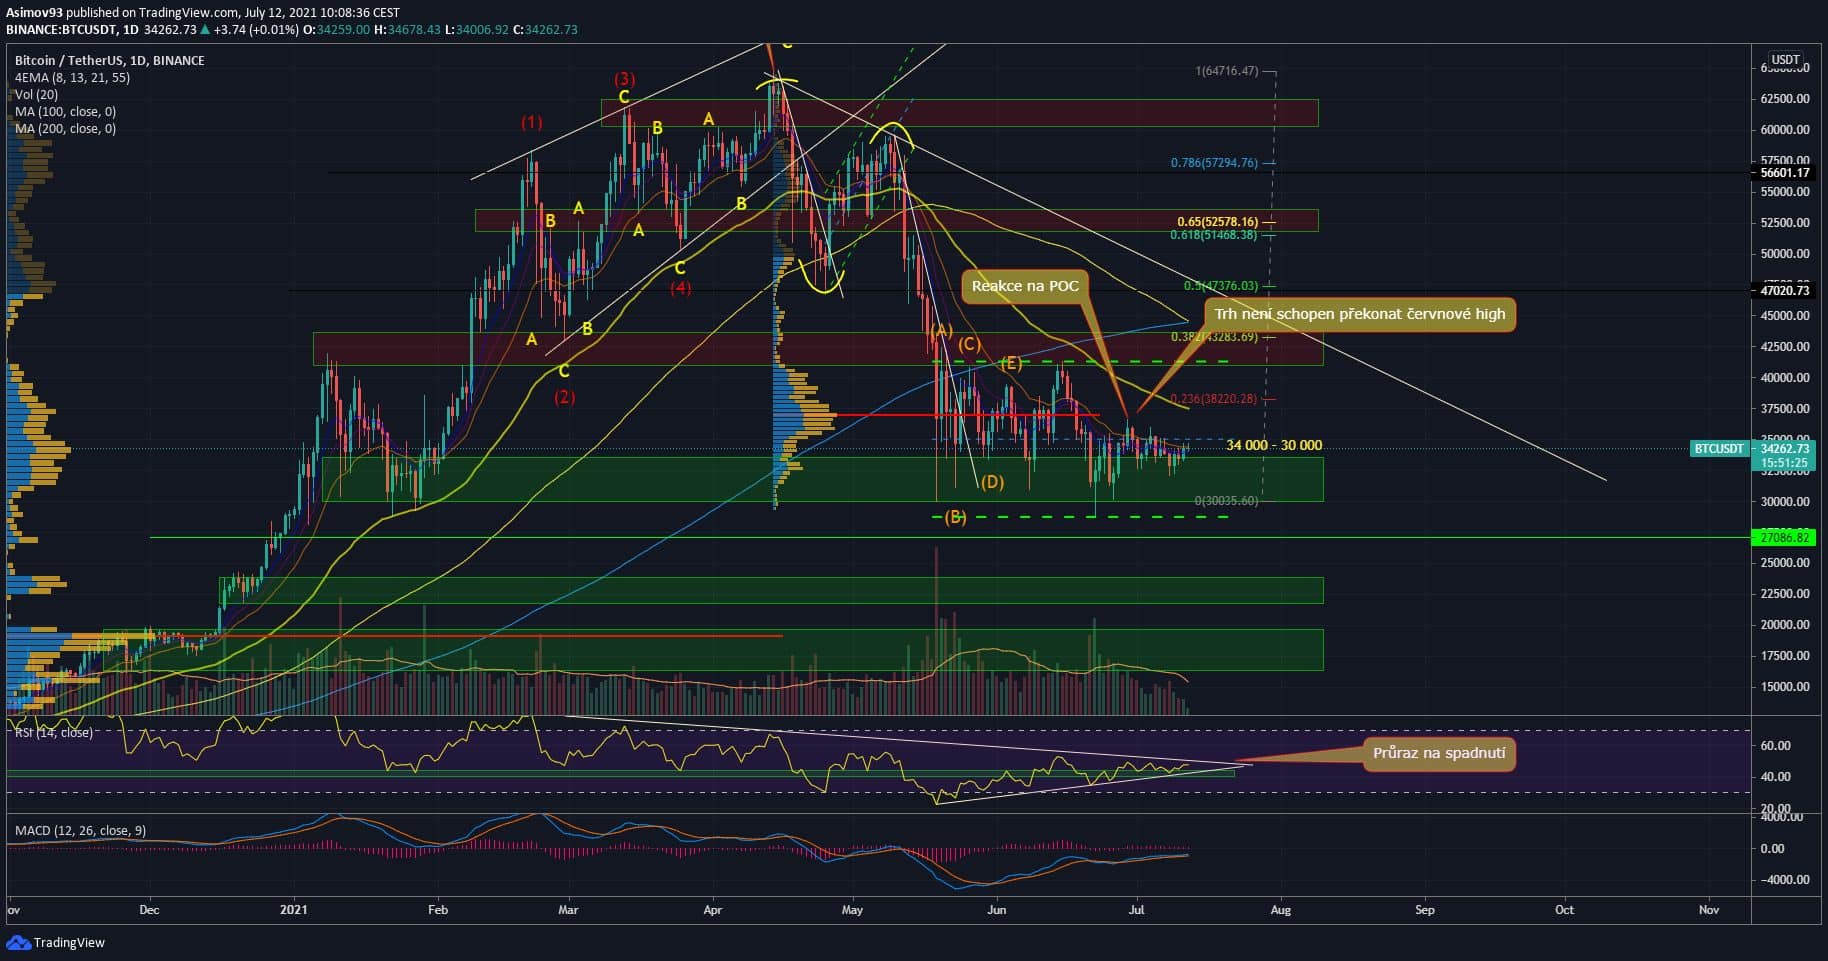Click the Jun label on the time axis
This screenshot has height=961, width=1828.
click(996, 910)
